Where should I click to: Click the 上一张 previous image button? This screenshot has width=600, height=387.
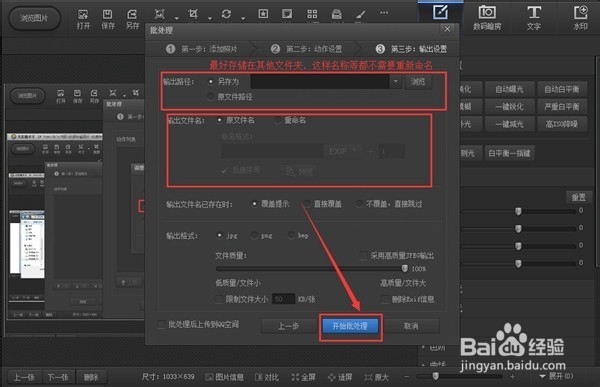pyautogui.click(x=24, y=377)
